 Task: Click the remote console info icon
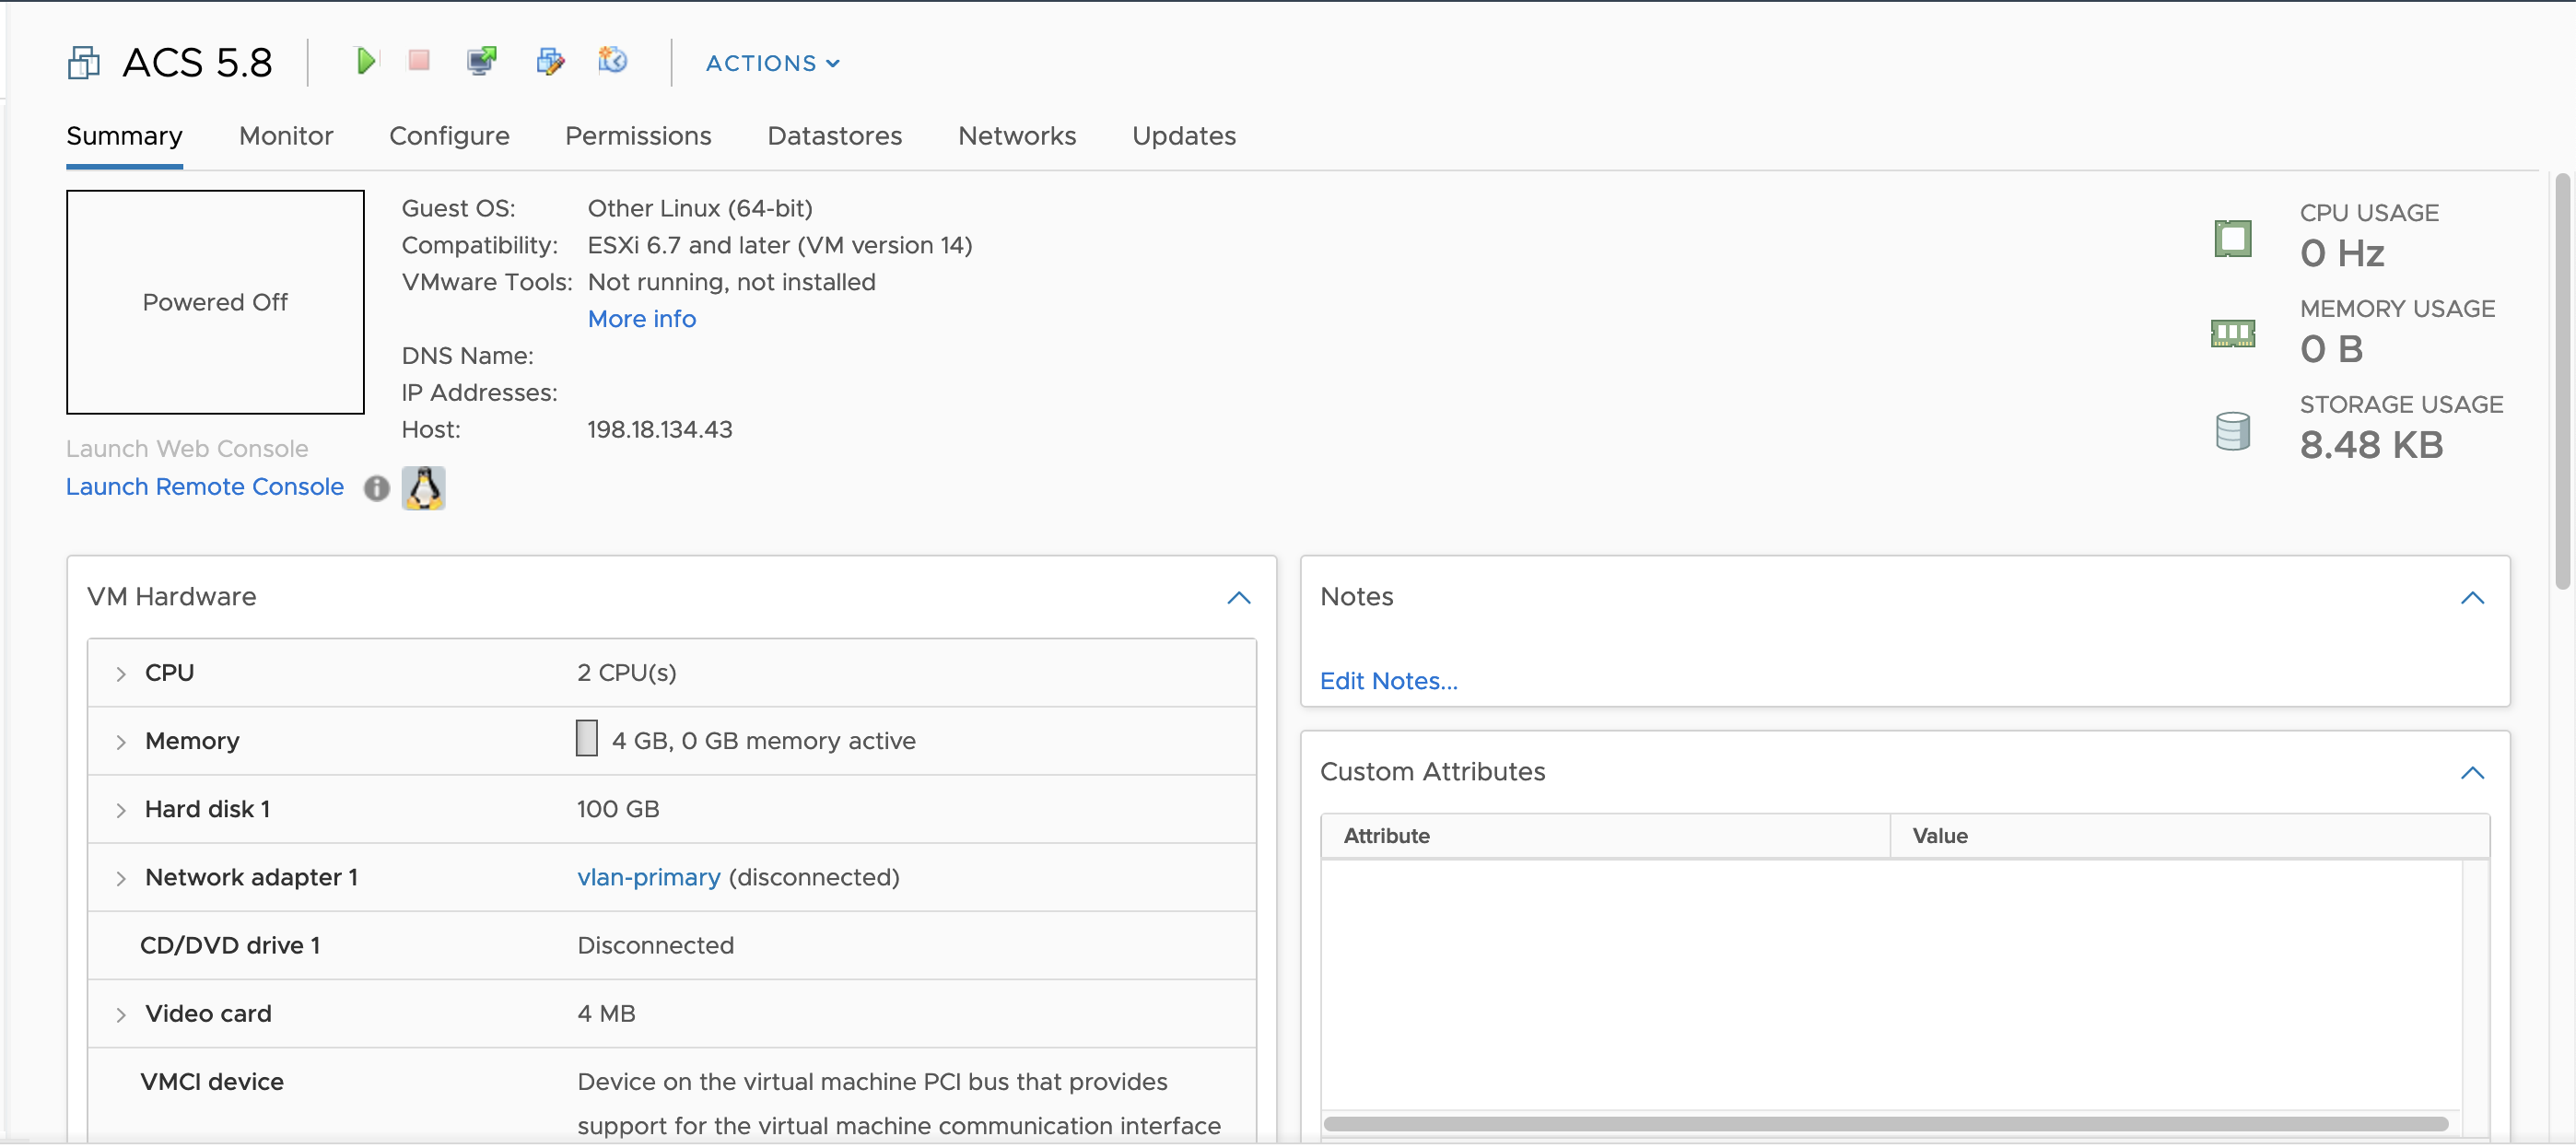pos(376,488)
